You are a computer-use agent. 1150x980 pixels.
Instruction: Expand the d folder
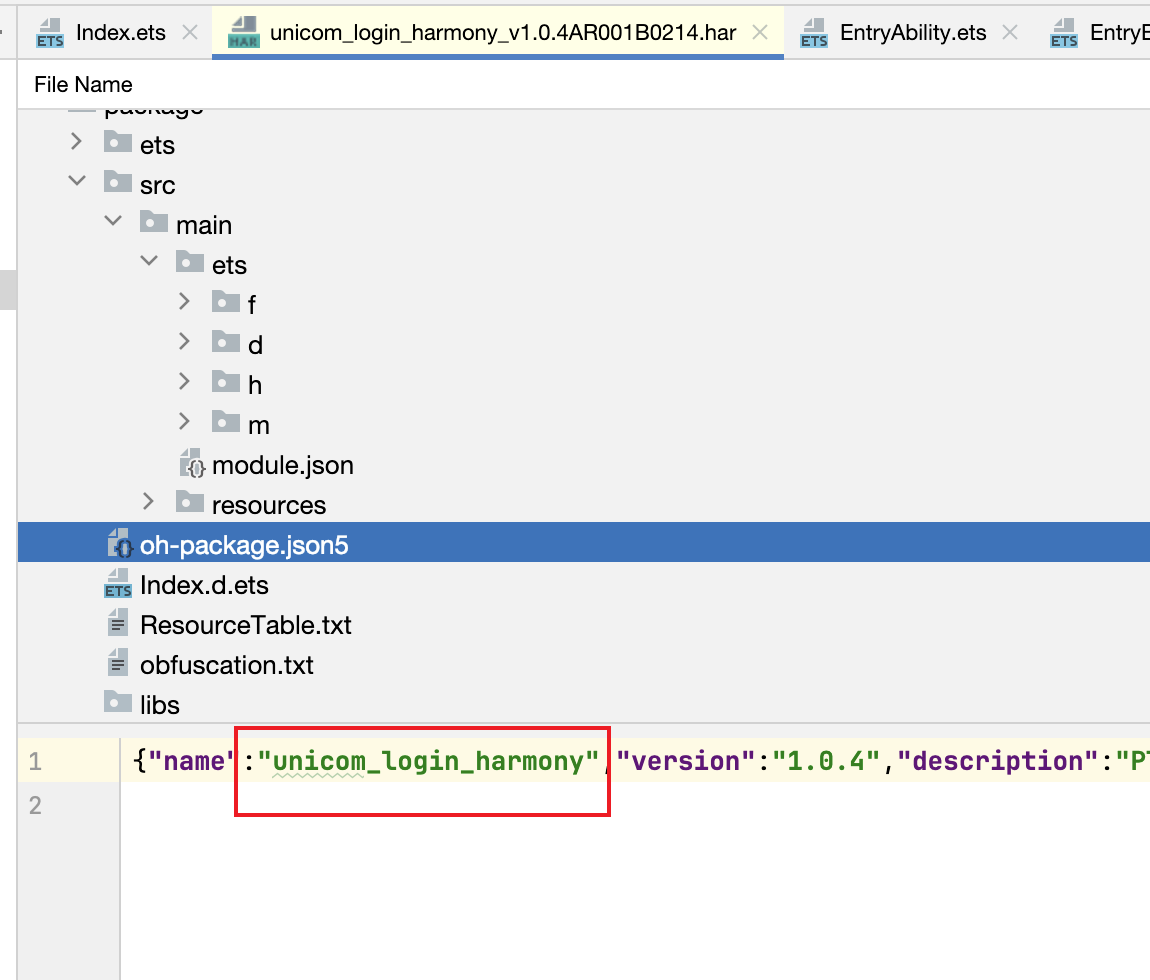click(185, 341)
